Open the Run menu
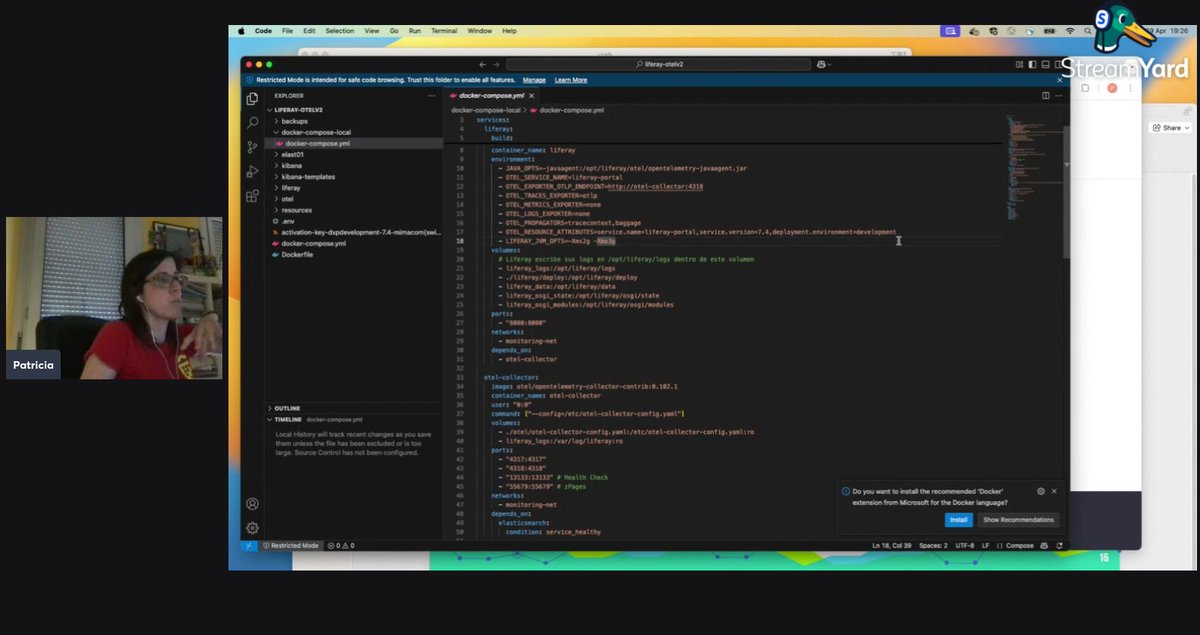Screen dimensions: 1200x635 click(x=415, y=31)
